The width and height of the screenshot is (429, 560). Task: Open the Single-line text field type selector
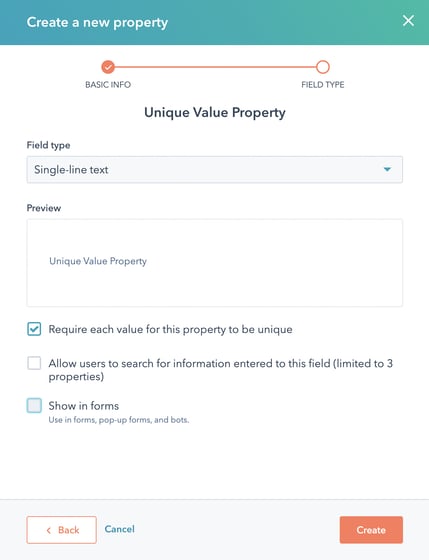click(x=215, y=170)
